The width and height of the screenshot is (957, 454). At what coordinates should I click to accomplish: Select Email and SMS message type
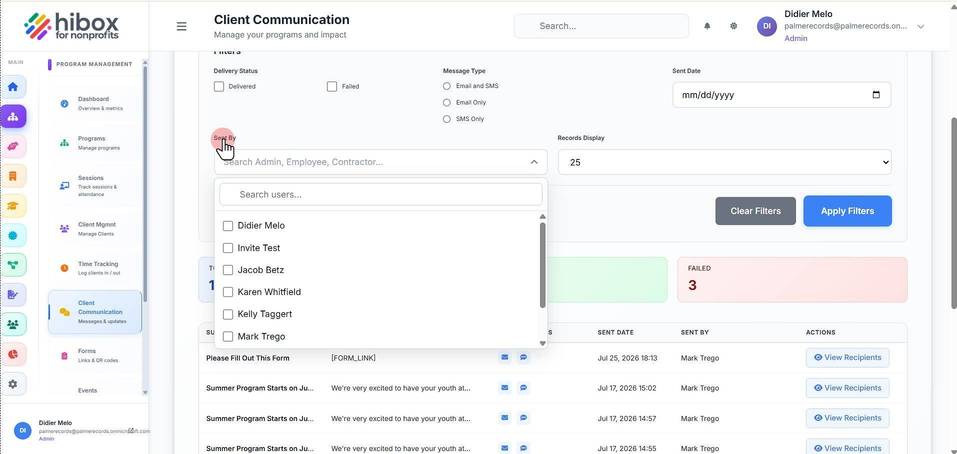447,86
